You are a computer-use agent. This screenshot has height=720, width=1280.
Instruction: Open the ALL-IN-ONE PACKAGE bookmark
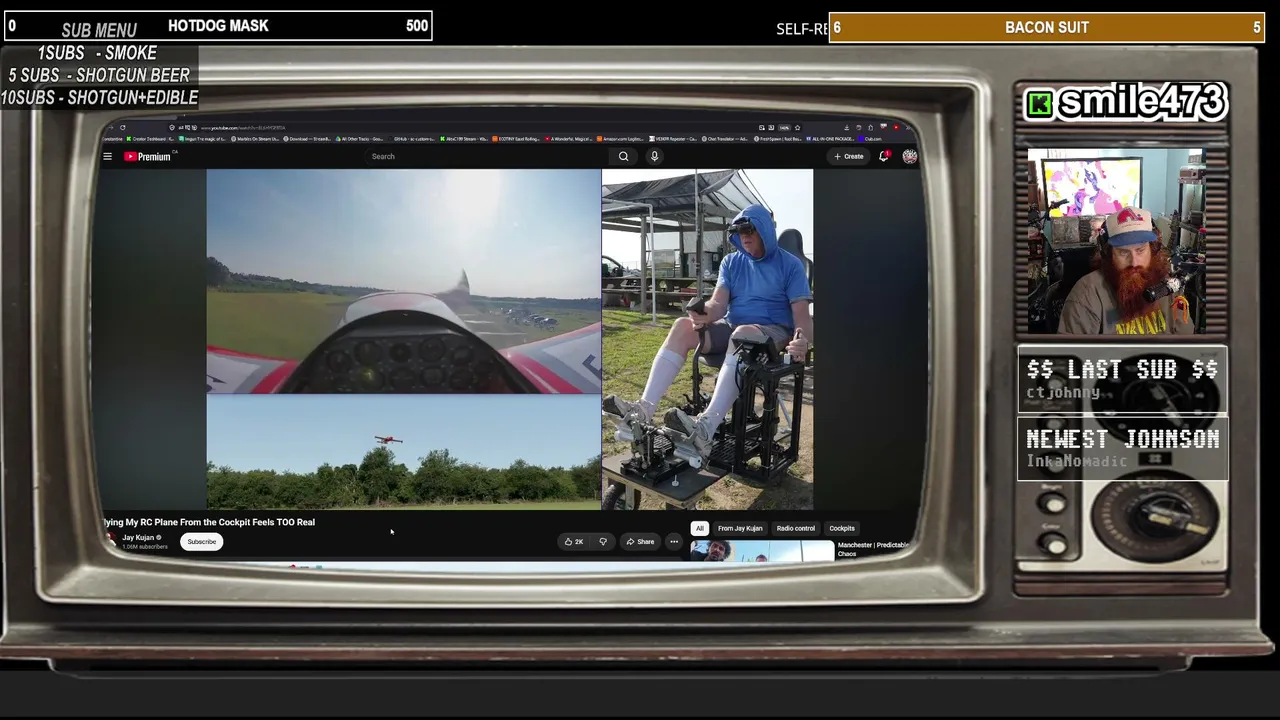click(x=832, y=139)
